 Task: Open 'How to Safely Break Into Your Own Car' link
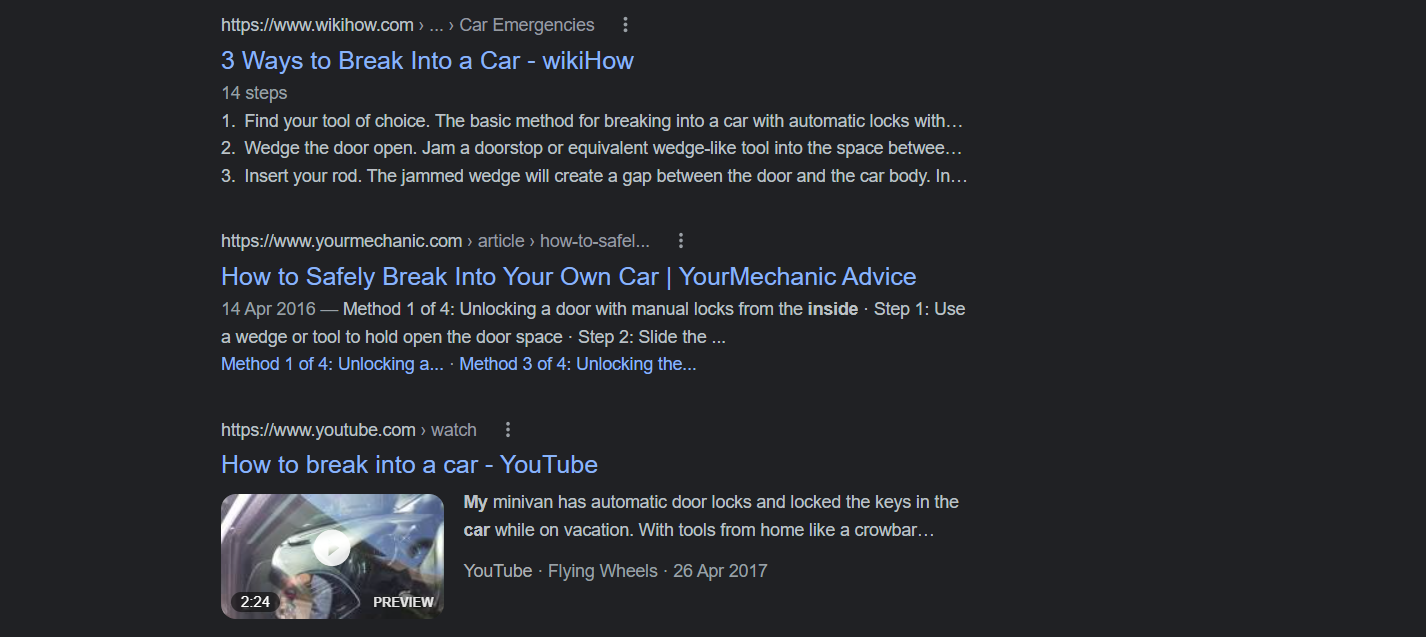[x=568, y=276]
